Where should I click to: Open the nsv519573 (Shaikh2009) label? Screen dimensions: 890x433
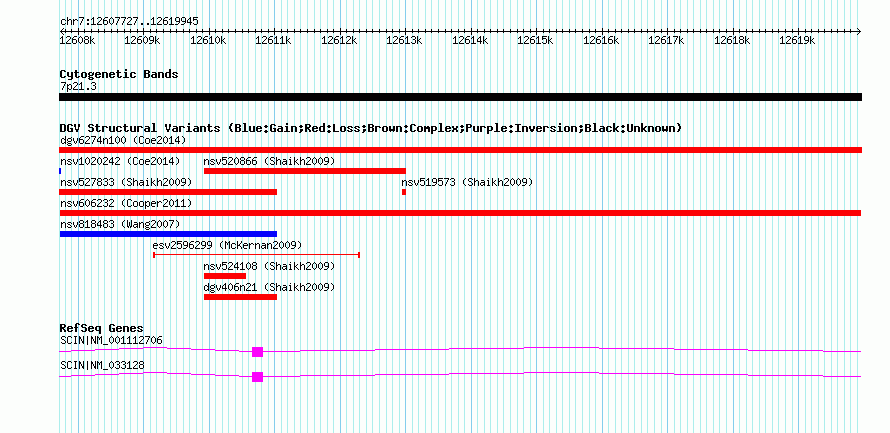[467, 182]
